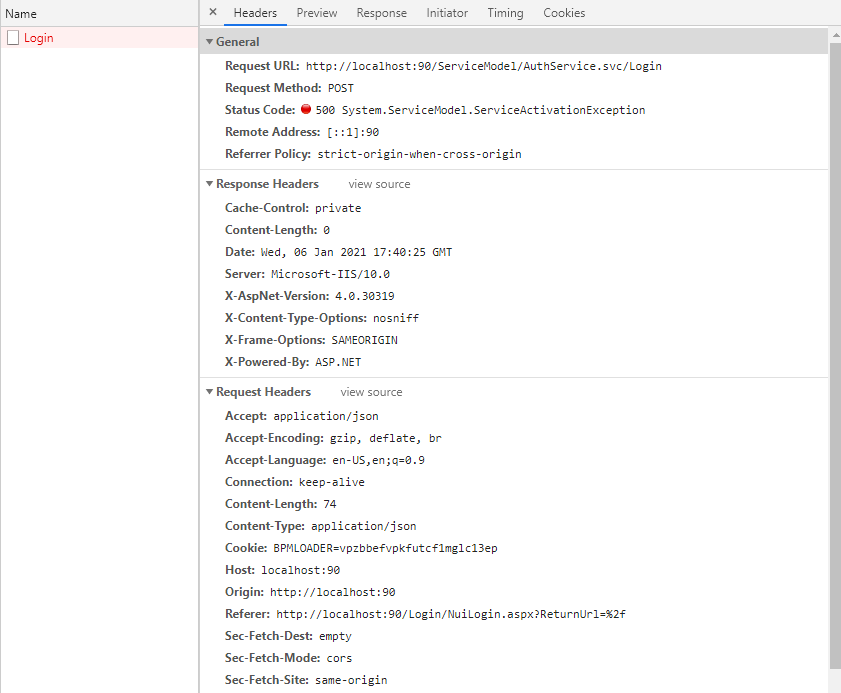The width and height of the screenshot is (841, 693).
Task: Select Connection keep-alive value
Action: coord(331,483)
